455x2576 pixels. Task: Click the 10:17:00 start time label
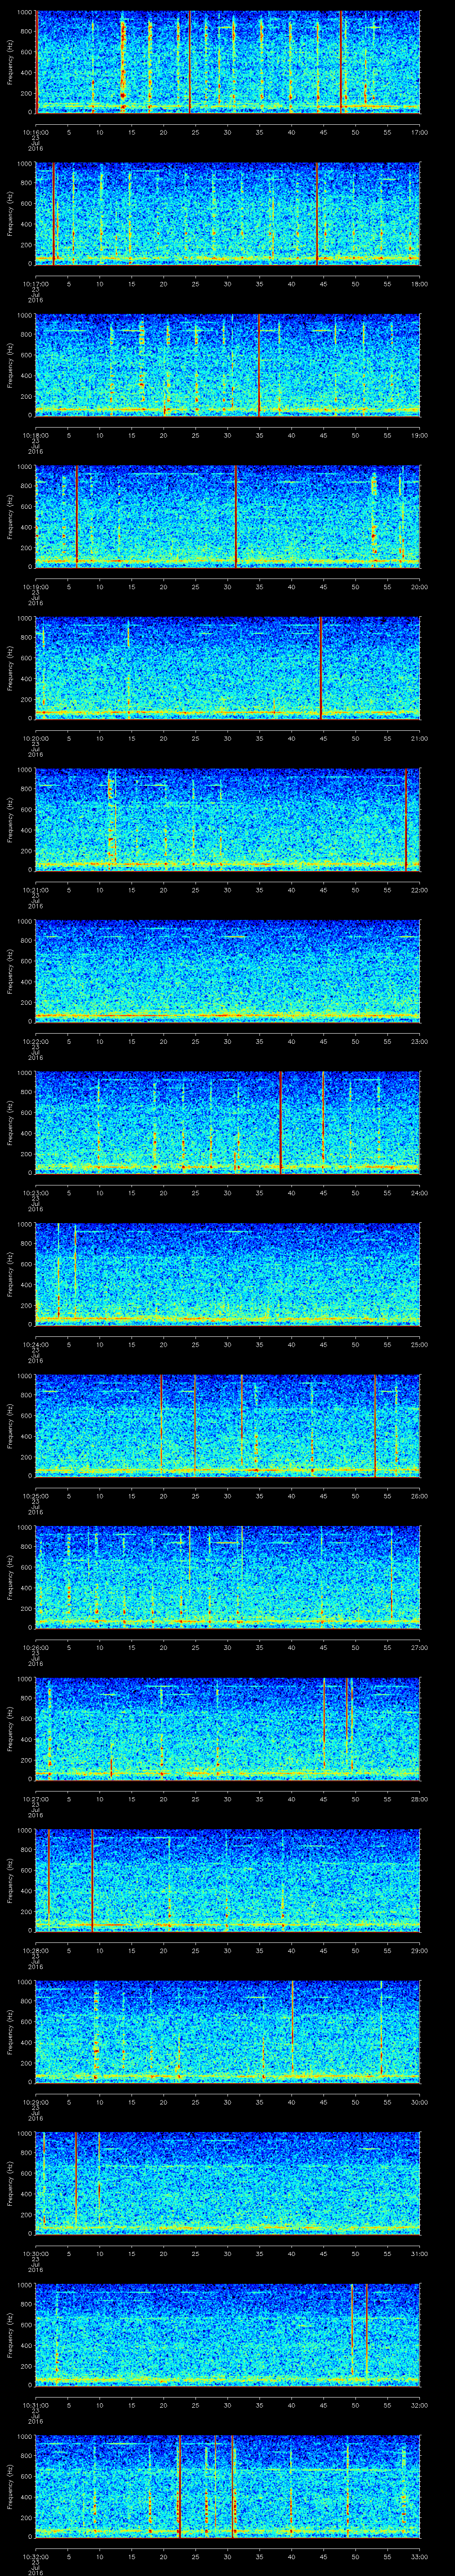(35, 284)
